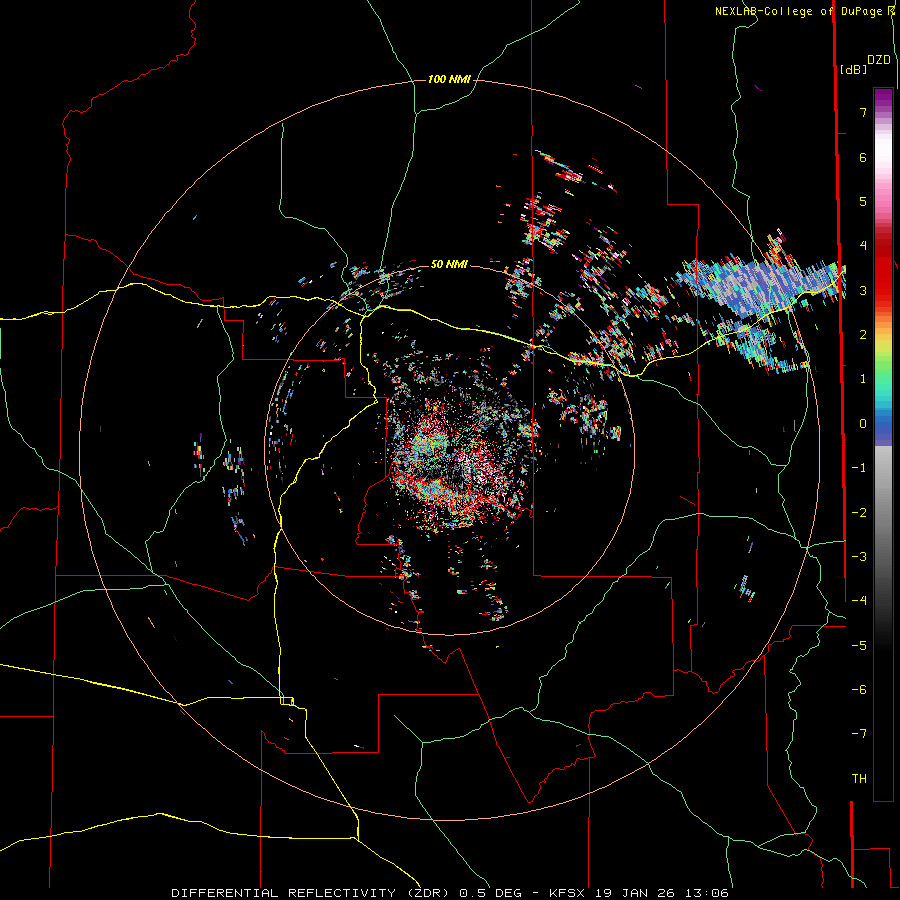
Task: Click the TH threshold label in legend
Action: (x=859, y=779)
